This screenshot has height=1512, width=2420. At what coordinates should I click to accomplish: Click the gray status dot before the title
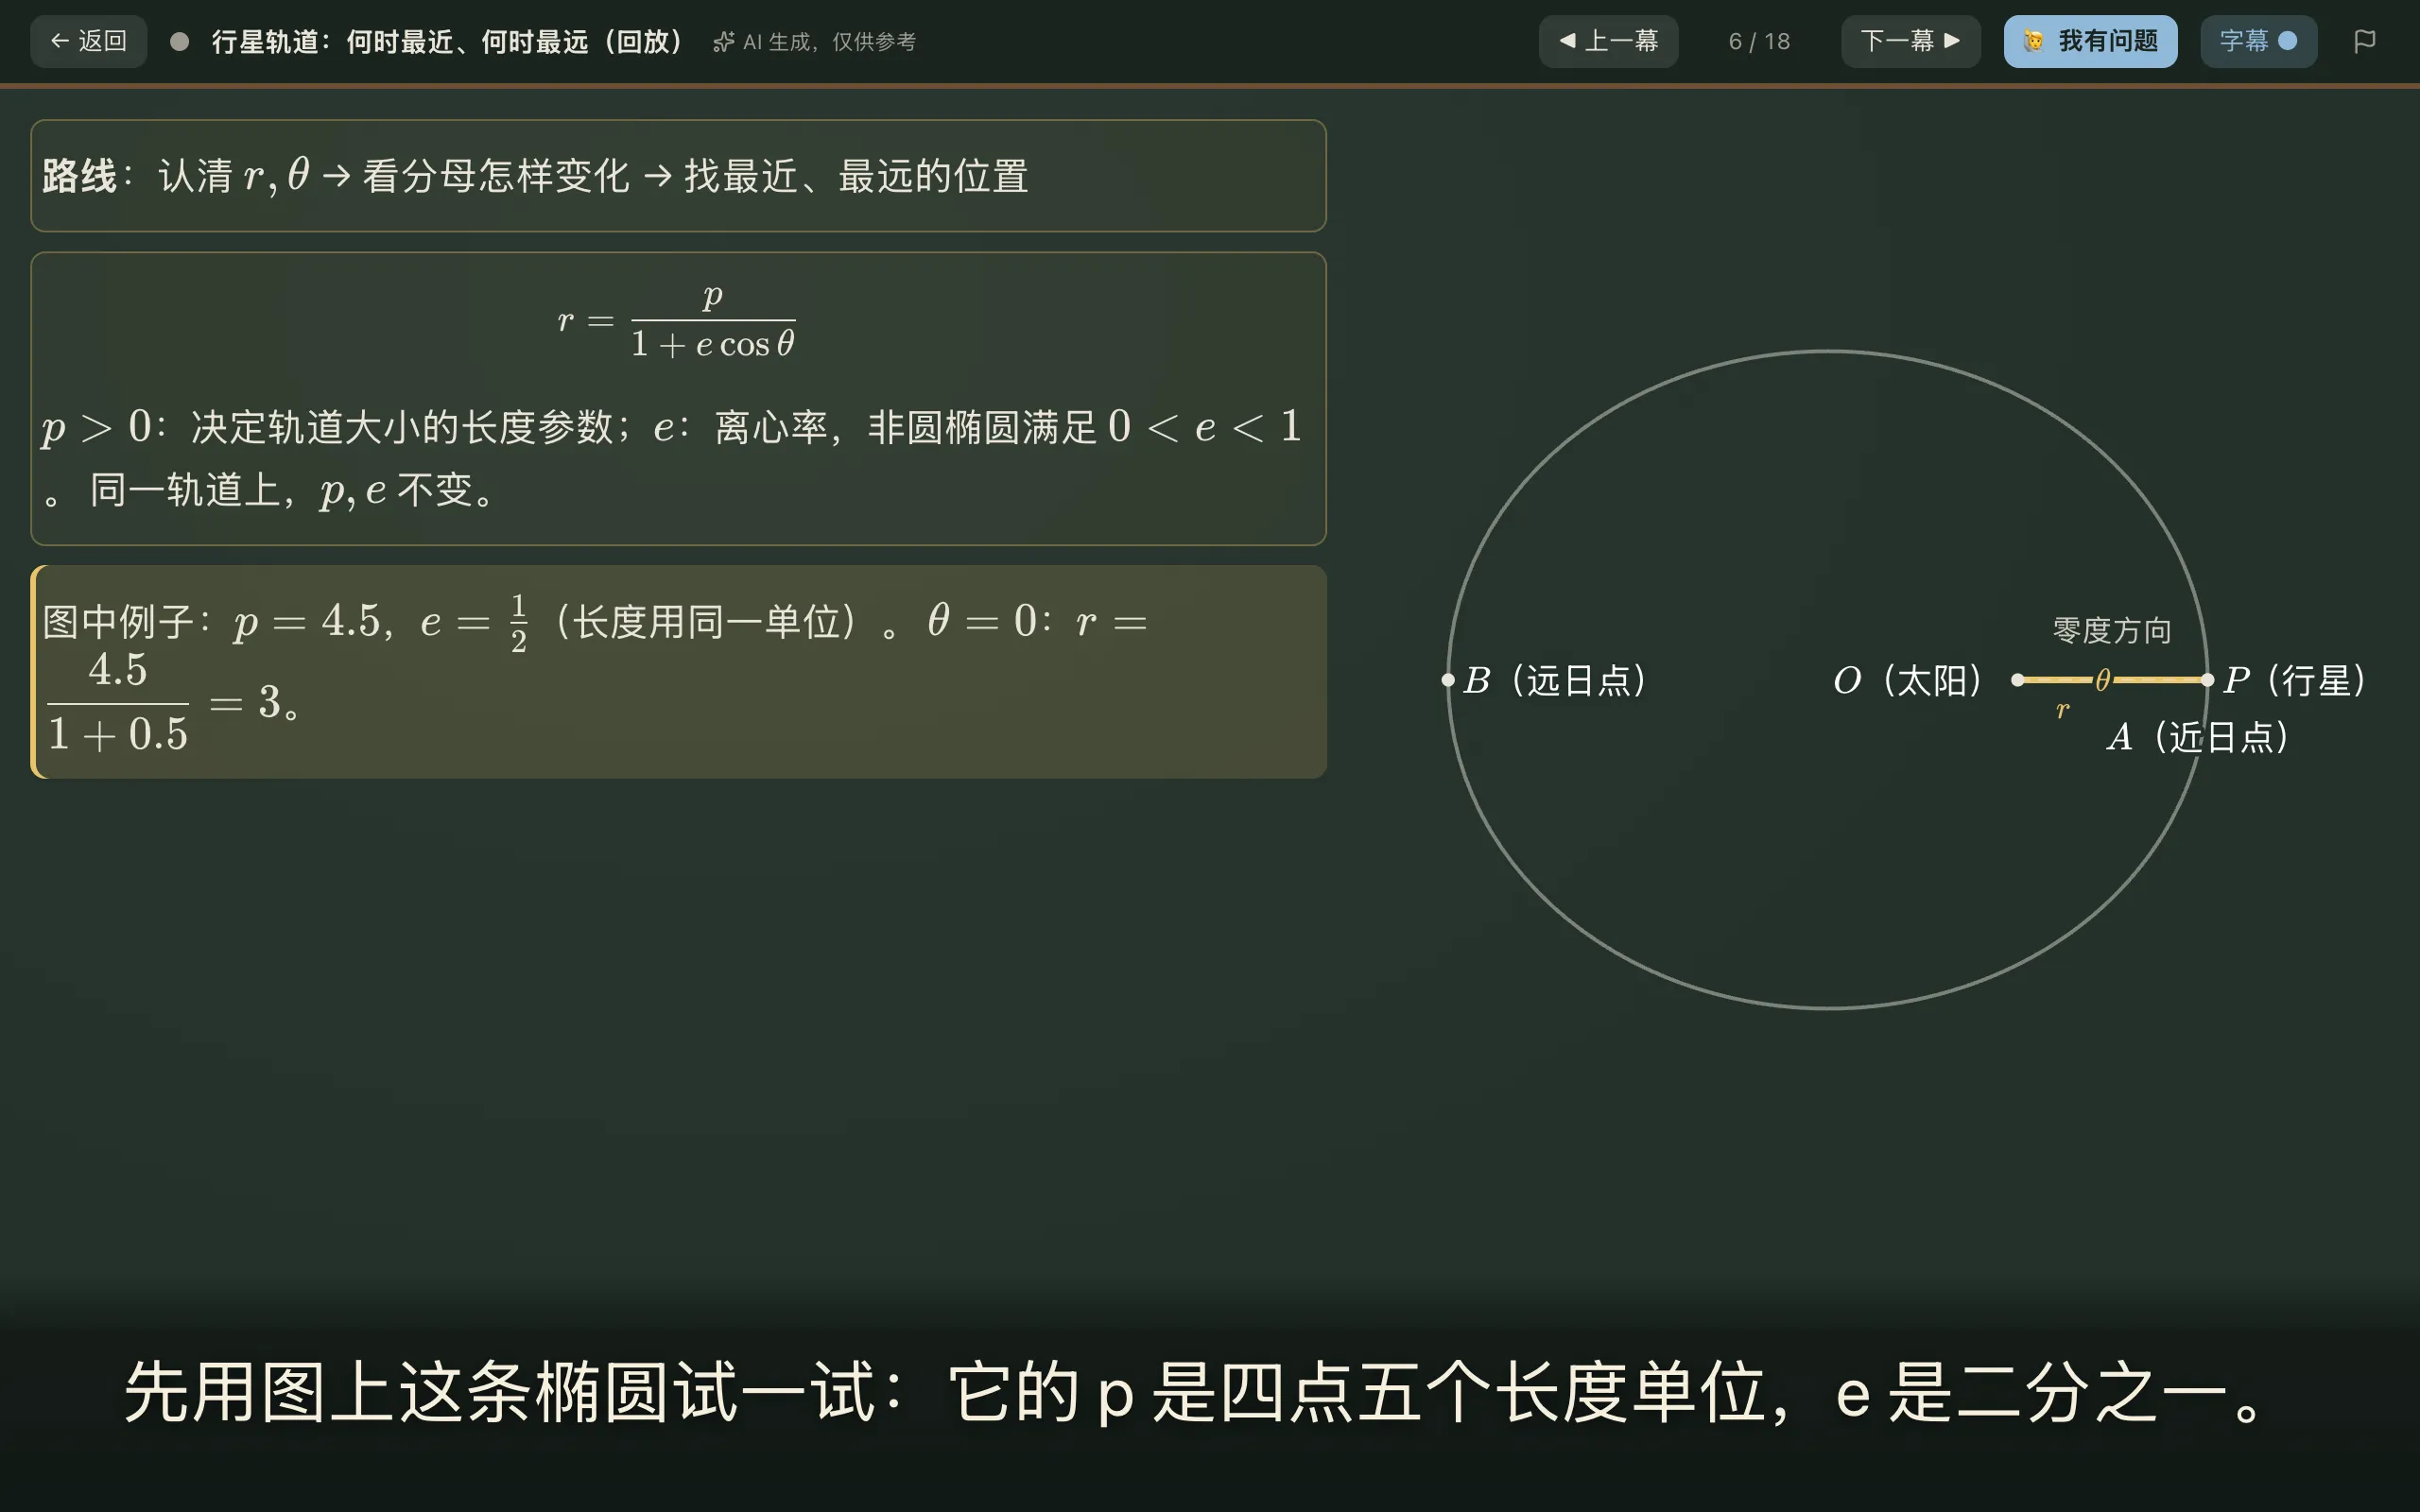[x=179, y=41]
